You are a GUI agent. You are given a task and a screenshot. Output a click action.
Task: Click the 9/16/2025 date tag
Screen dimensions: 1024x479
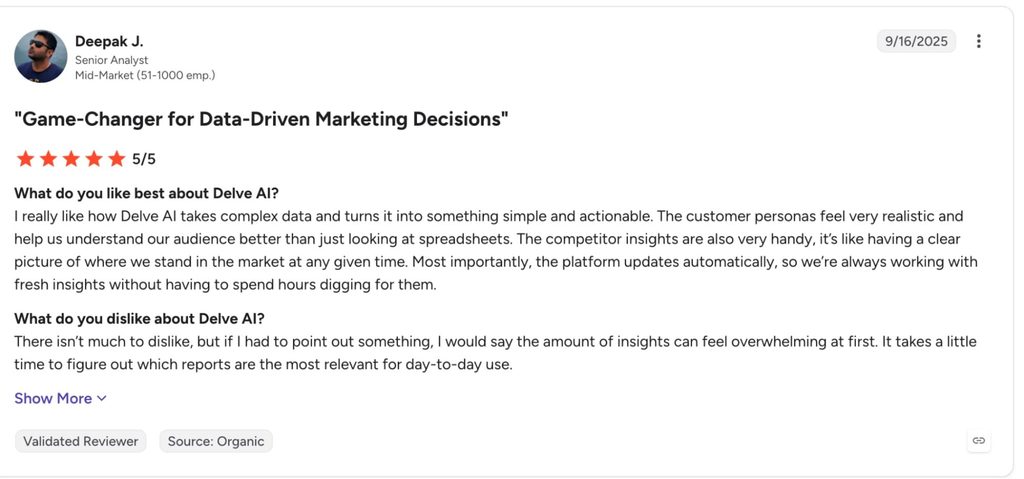[916, 41]
